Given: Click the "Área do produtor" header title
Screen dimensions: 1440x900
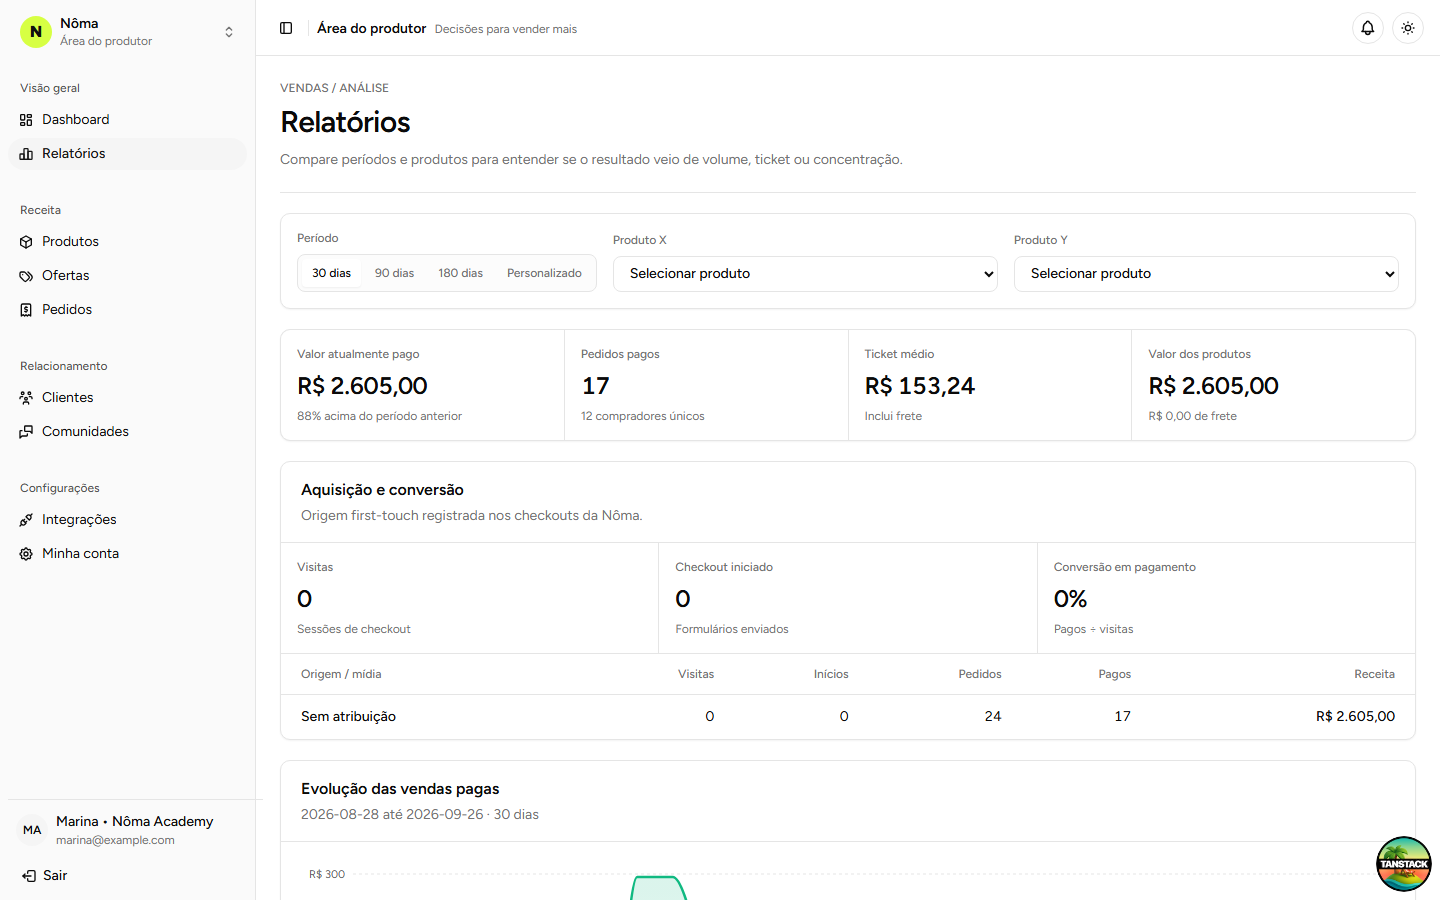Looking at the screenshot, I should coord(372,28).
